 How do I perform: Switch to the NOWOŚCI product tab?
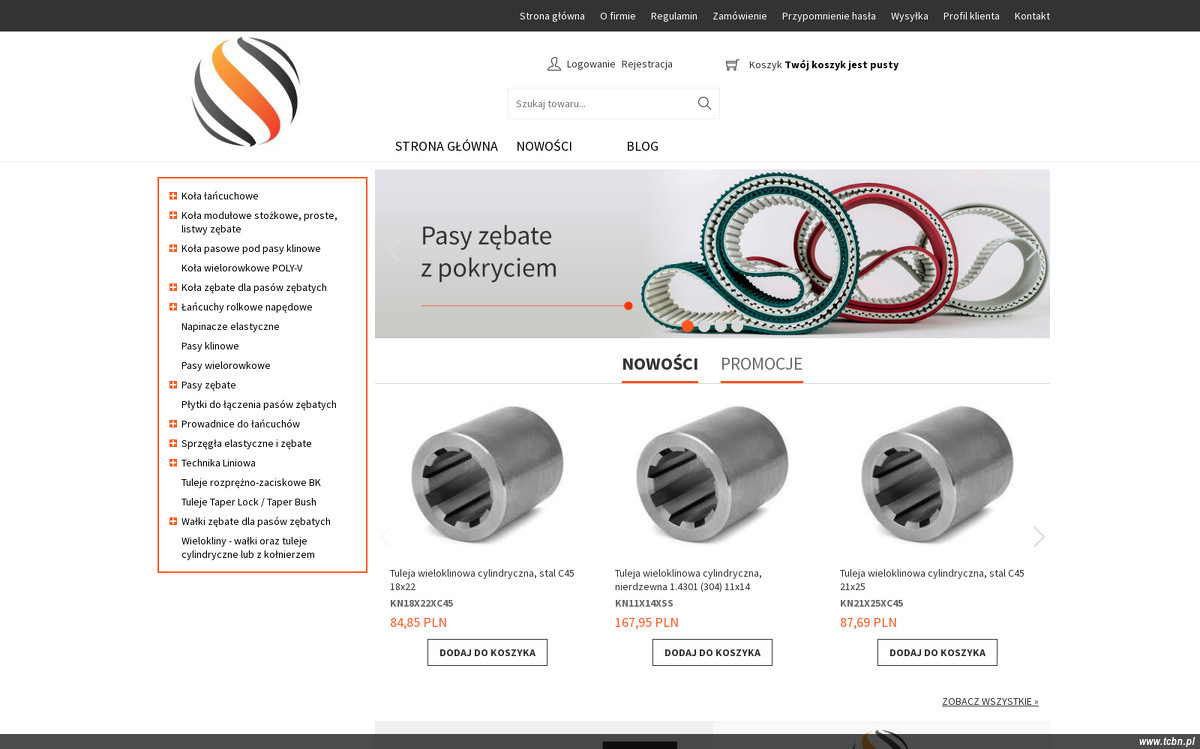pyautogui.click(x=660, y=364)
